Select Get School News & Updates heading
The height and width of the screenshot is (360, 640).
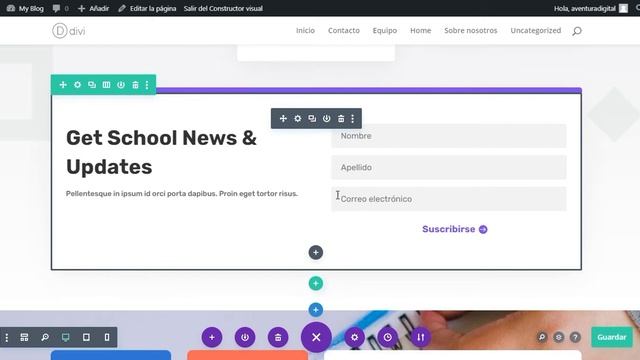click(162, 152)
